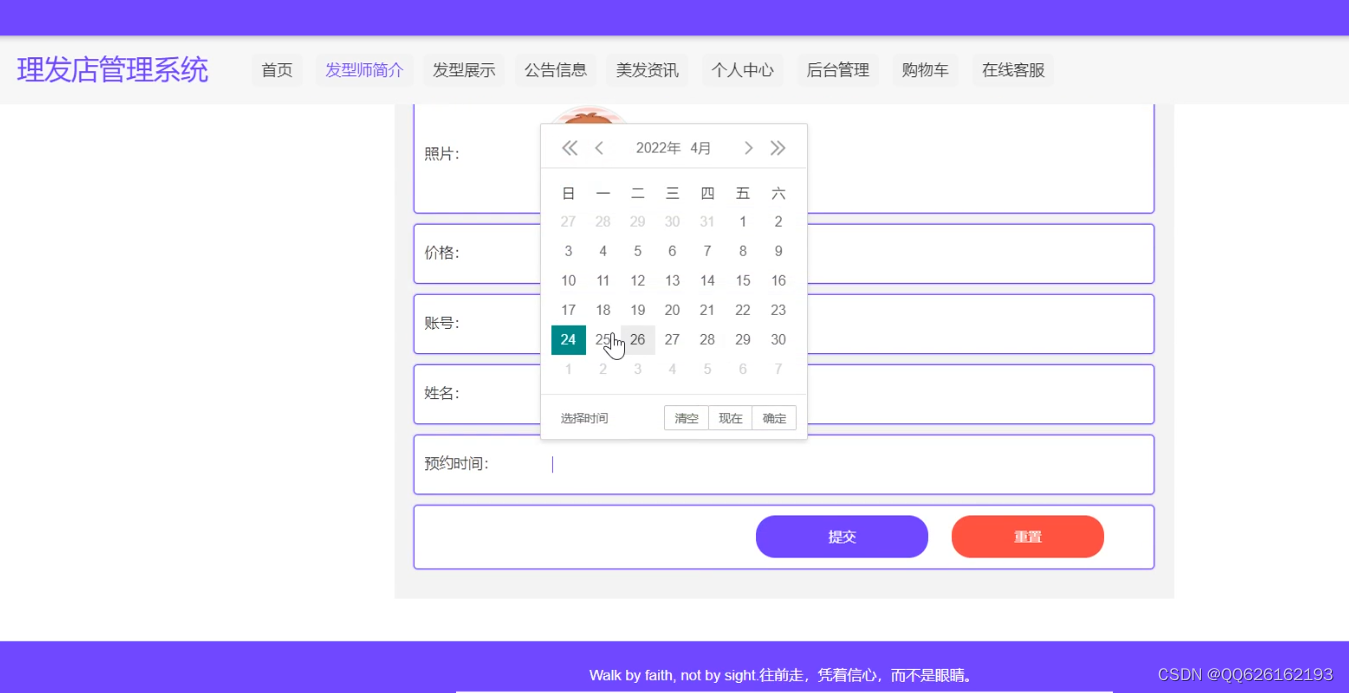Open the 2022年 year selector in the calendar
Image resolution: width=1349 pixels, height=693 pixels.
658,147
